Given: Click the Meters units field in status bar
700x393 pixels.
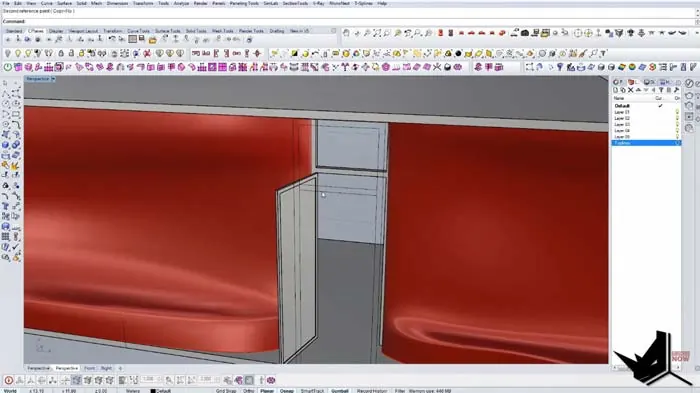Looking at the screenshot, I should 133,391.
